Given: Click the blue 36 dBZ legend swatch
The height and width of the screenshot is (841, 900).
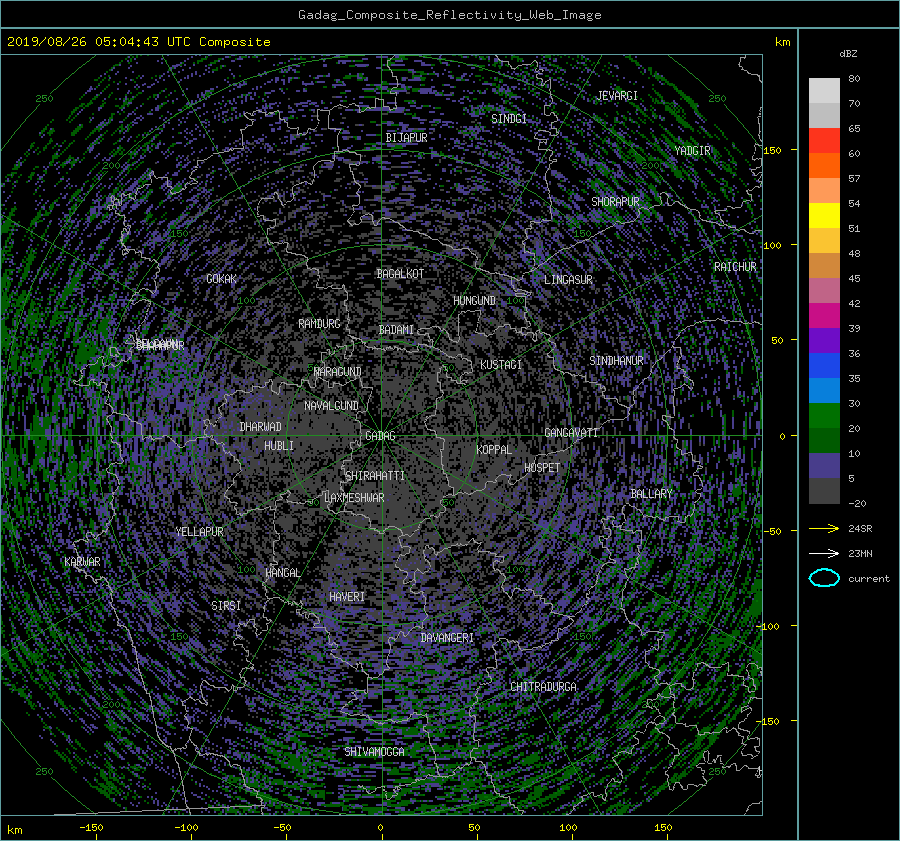Looking at the screenshot, I should [x=824, y=365].
